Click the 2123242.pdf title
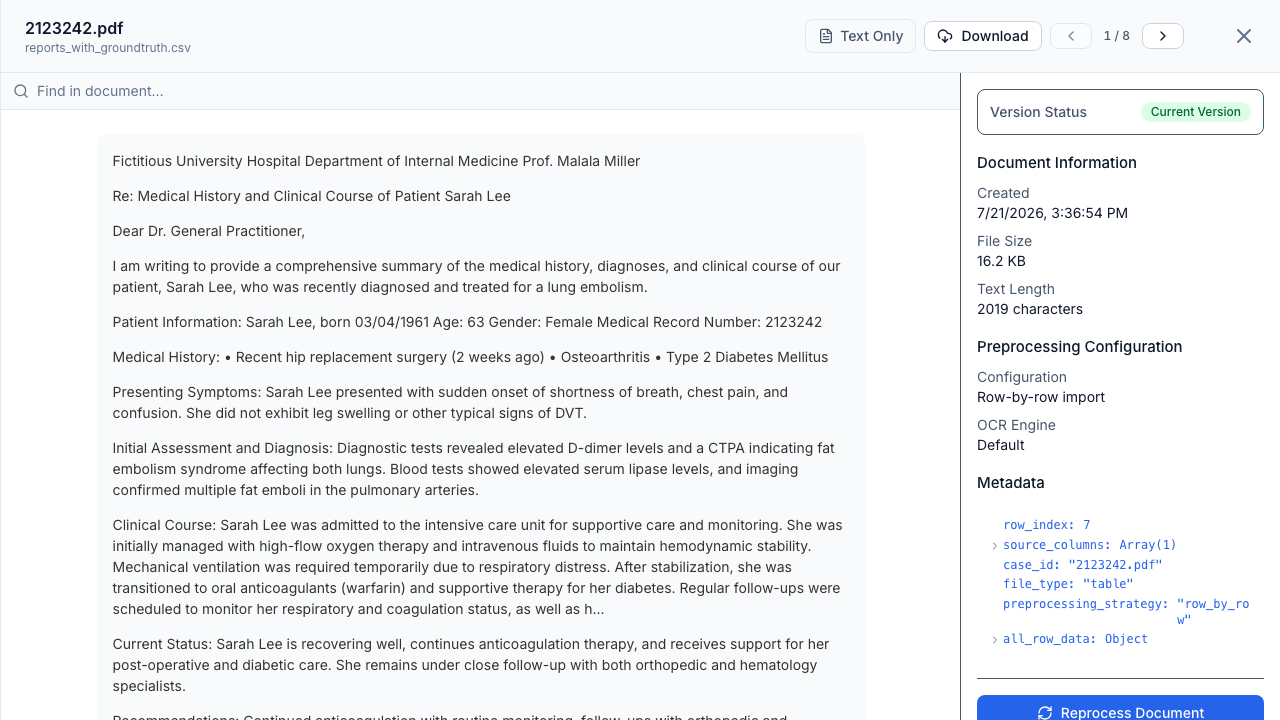Viewport: 1280px width, 720px height. click(74, 28)
